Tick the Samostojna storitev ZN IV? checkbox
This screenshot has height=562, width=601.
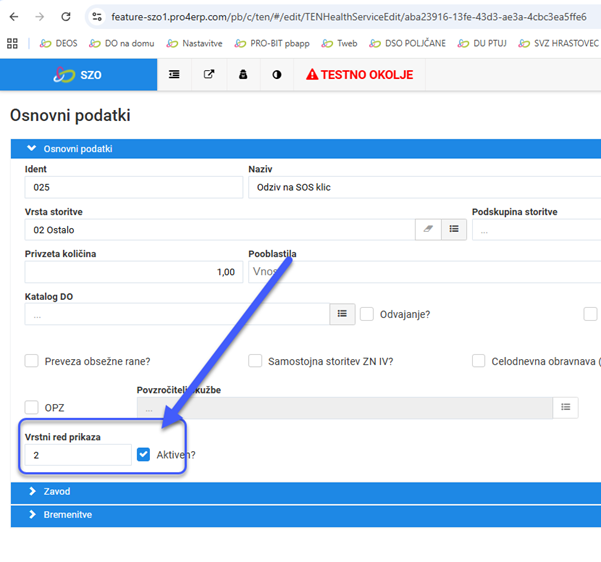[255, 361]
